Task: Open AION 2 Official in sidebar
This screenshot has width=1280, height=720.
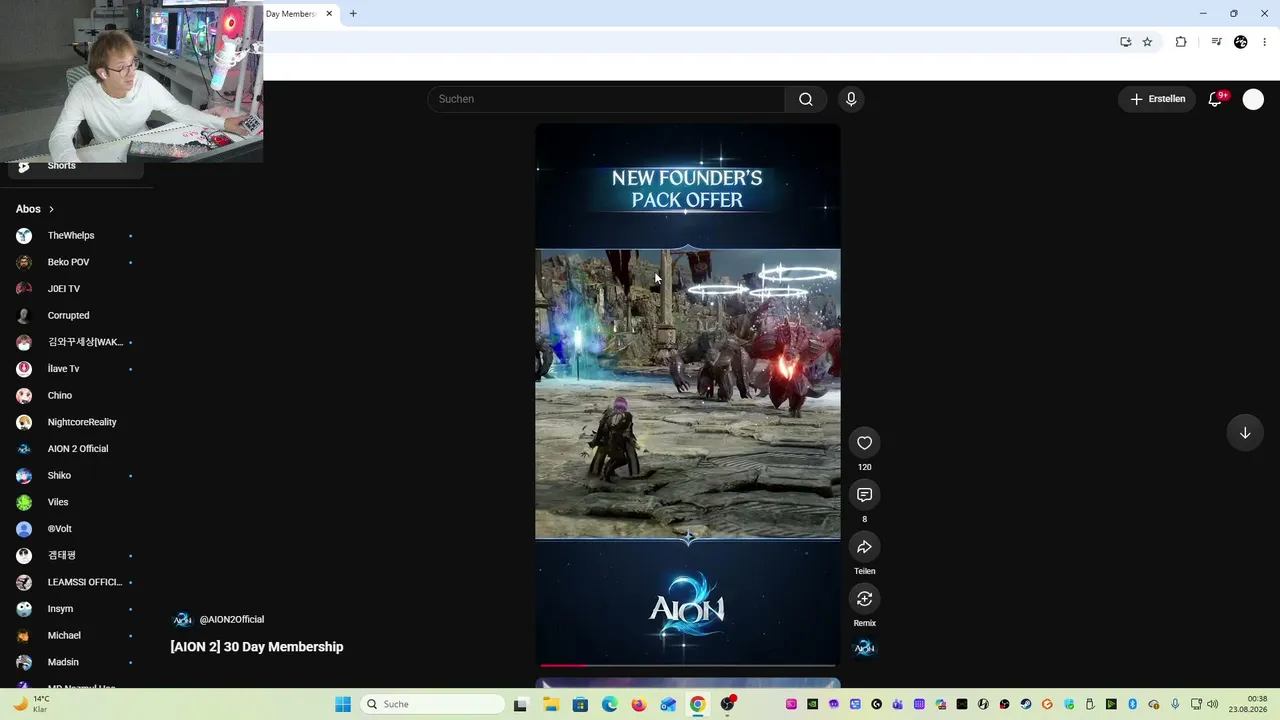Action: coord(76,449)
